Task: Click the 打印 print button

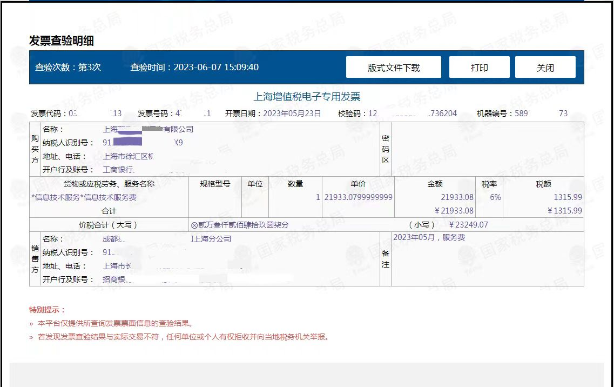Action: click(x=479, y=67)
